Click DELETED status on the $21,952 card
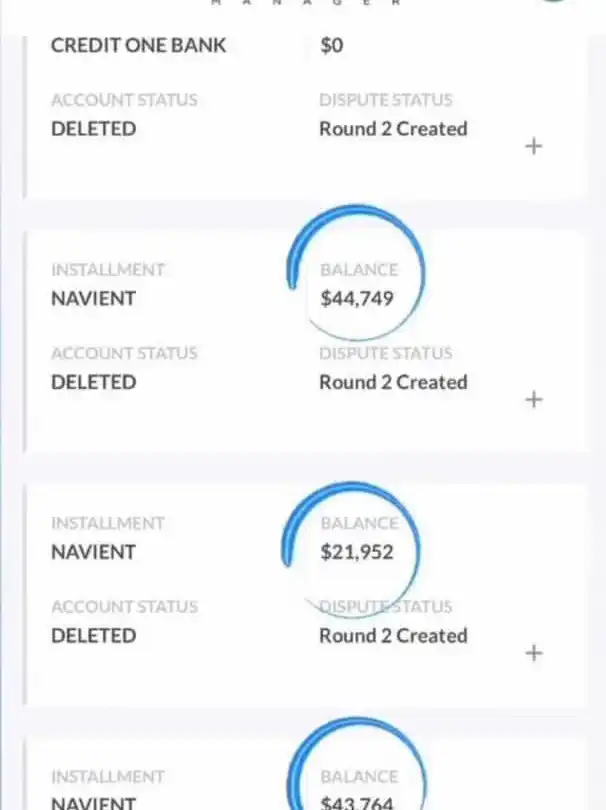The image size is (606, 810). [93, 636]
